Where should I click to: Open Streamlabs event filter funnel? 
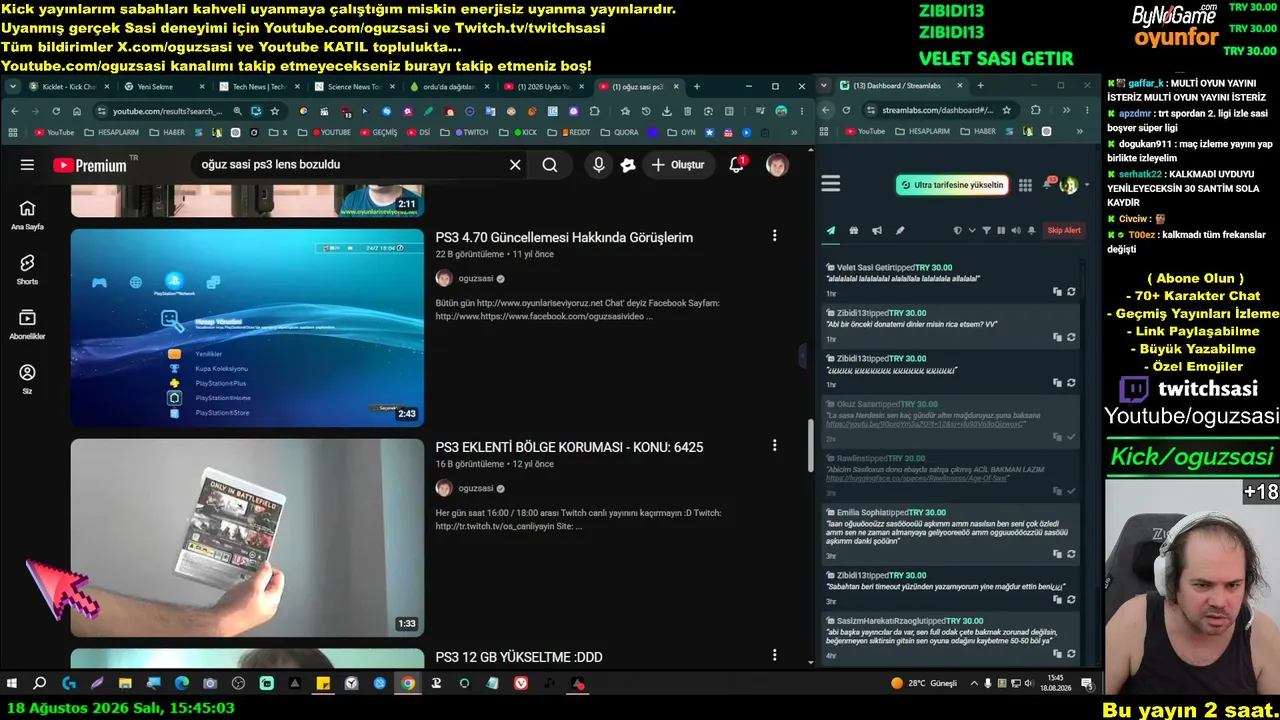[986, 231]
